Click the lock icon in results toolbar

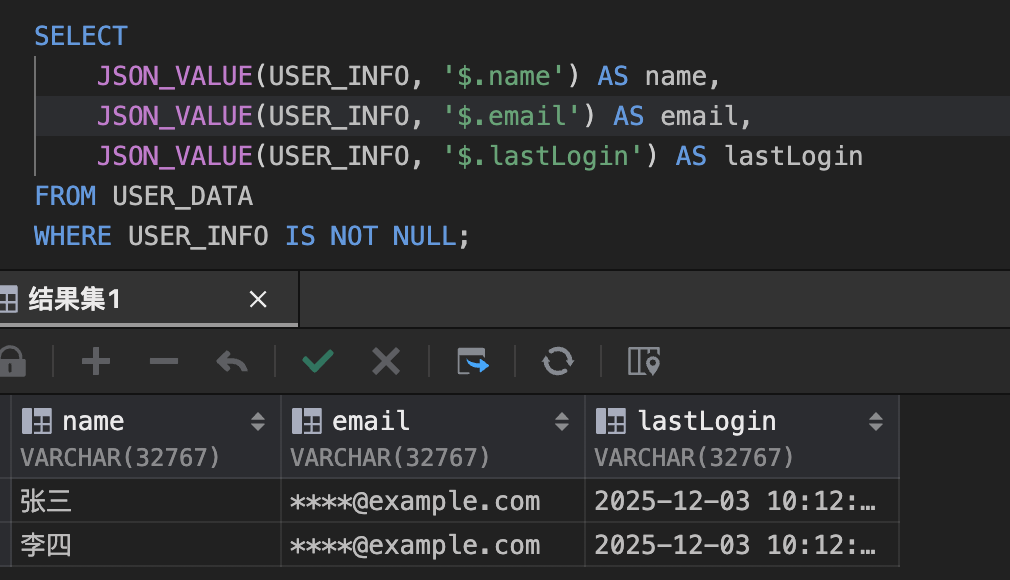[10, 361]
